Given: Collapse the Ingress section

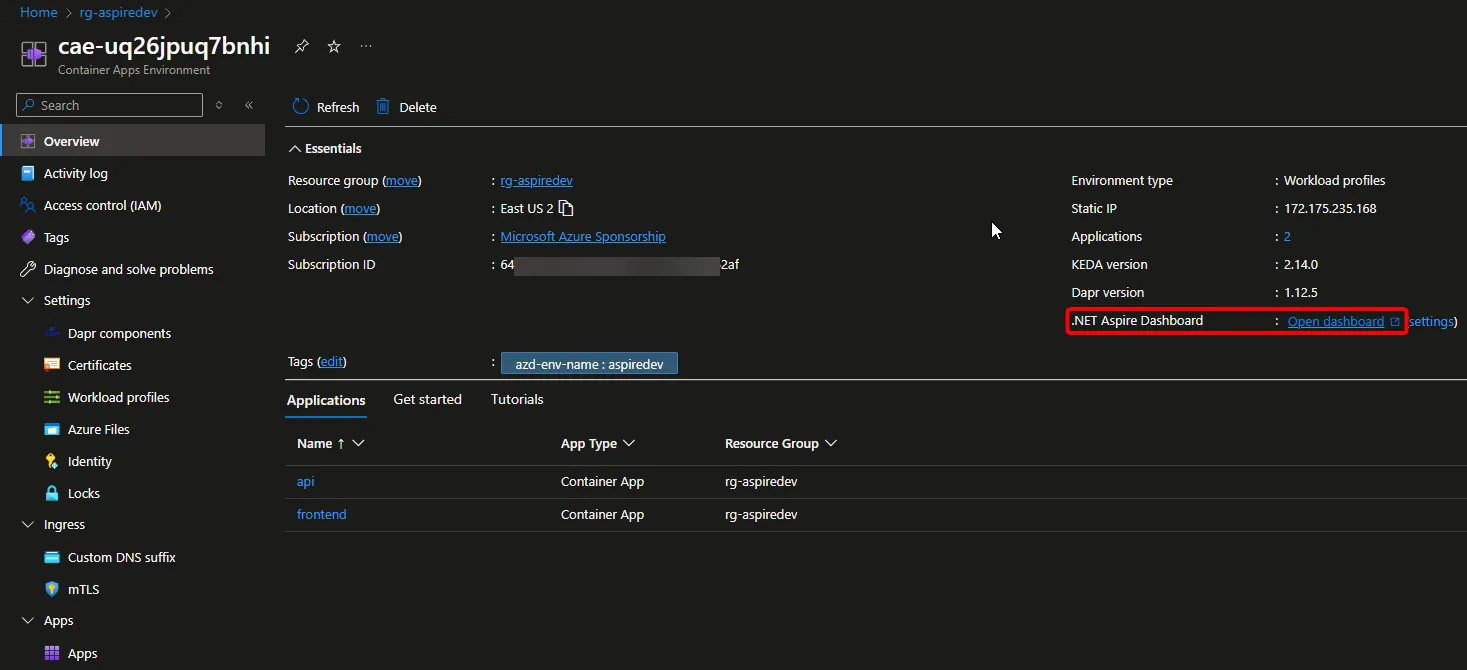Looking at the screenshot, I should (27, 524).
